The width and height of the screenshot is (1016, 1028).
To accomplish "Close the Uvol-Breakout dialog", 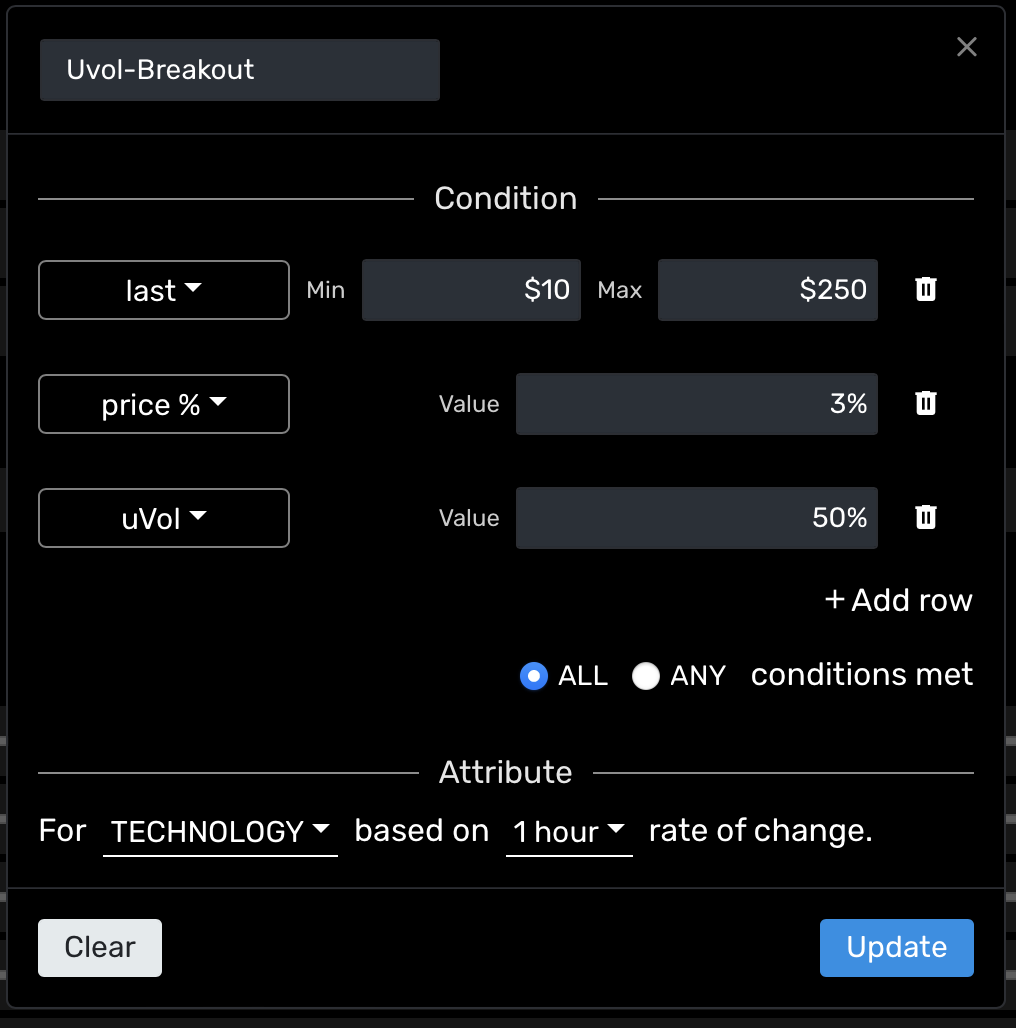I will (966, 47).
